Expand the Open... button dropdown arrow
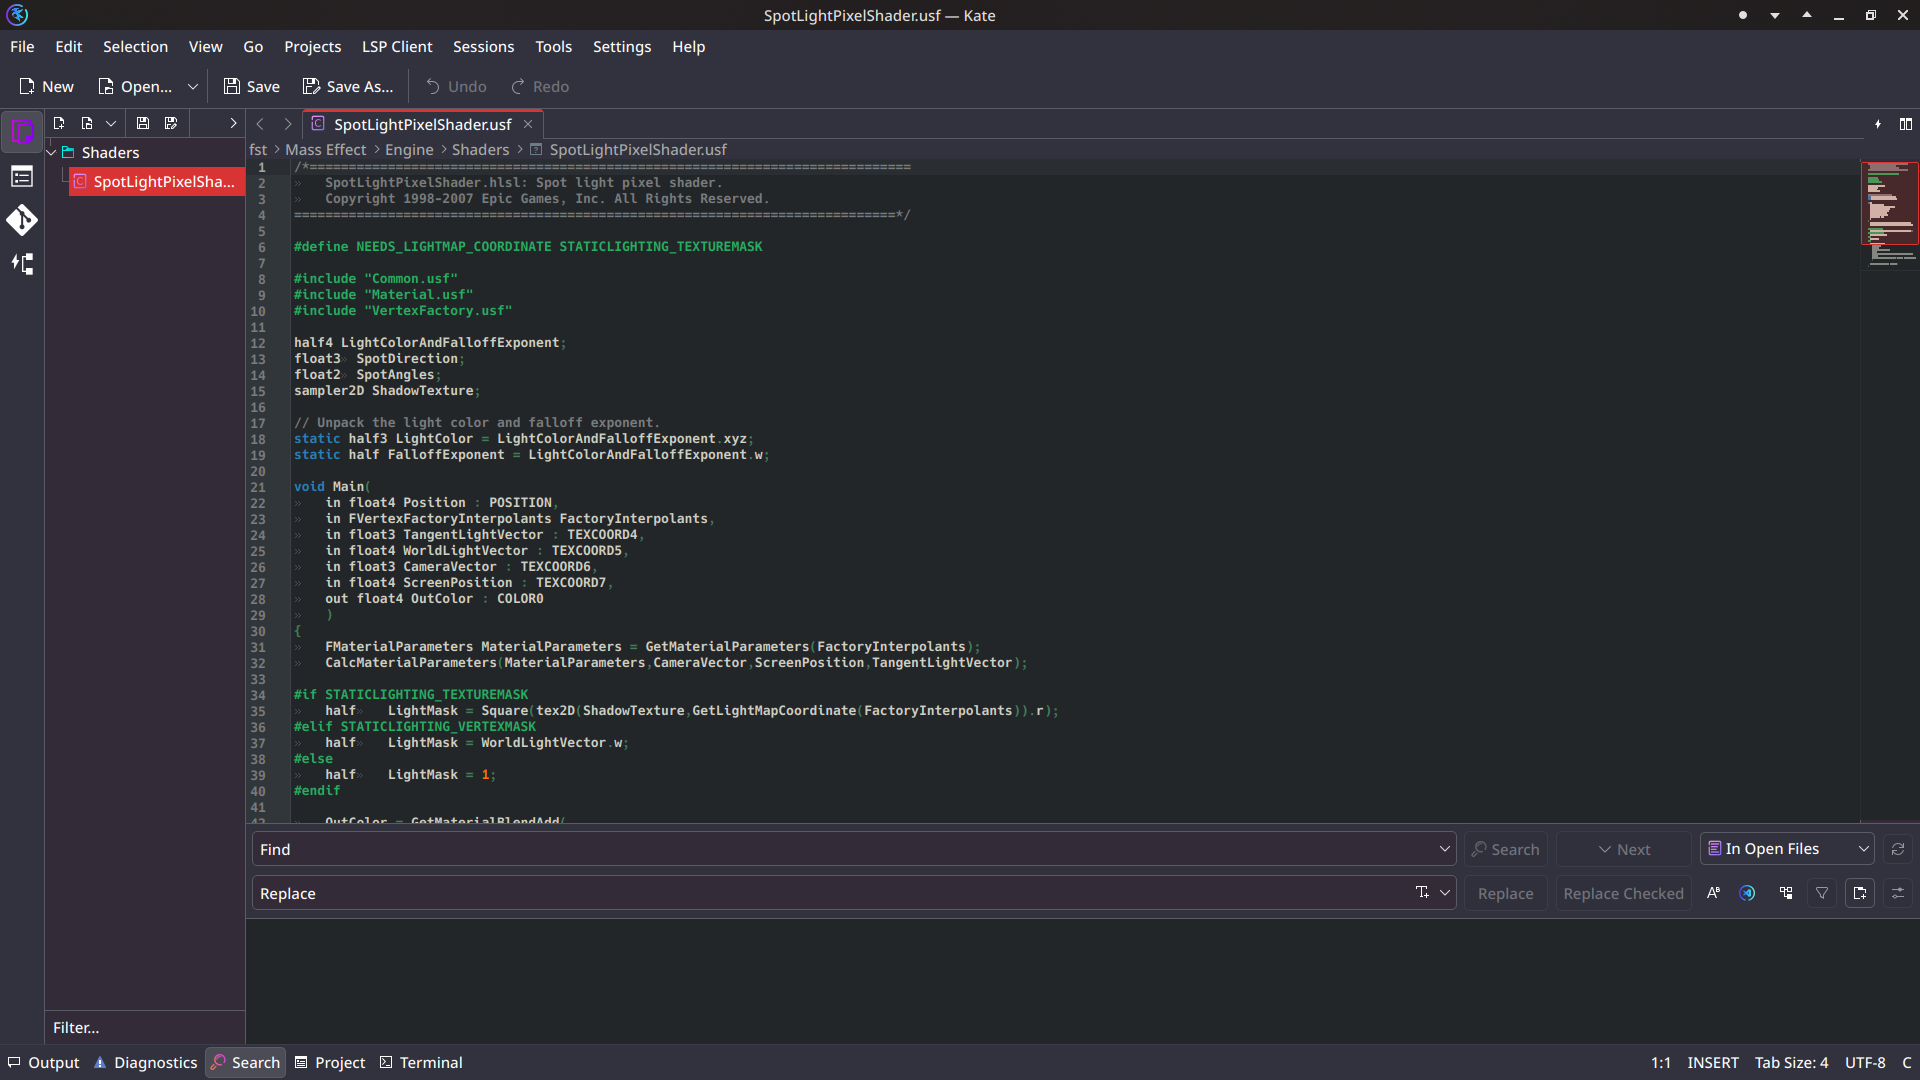This screenshot has width=1920, height=1080. click(x=193, y=87)
